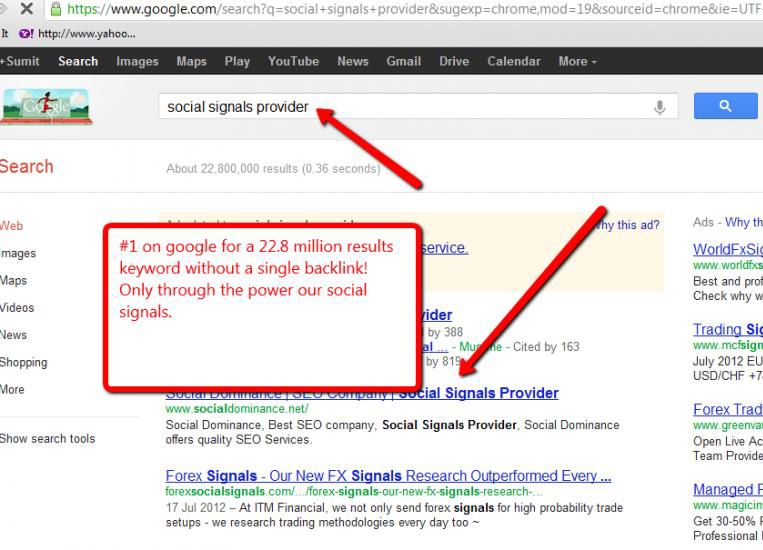Click the browser stop loading X icon
Screen dimensions: 763x550
(x=27, y=8)
